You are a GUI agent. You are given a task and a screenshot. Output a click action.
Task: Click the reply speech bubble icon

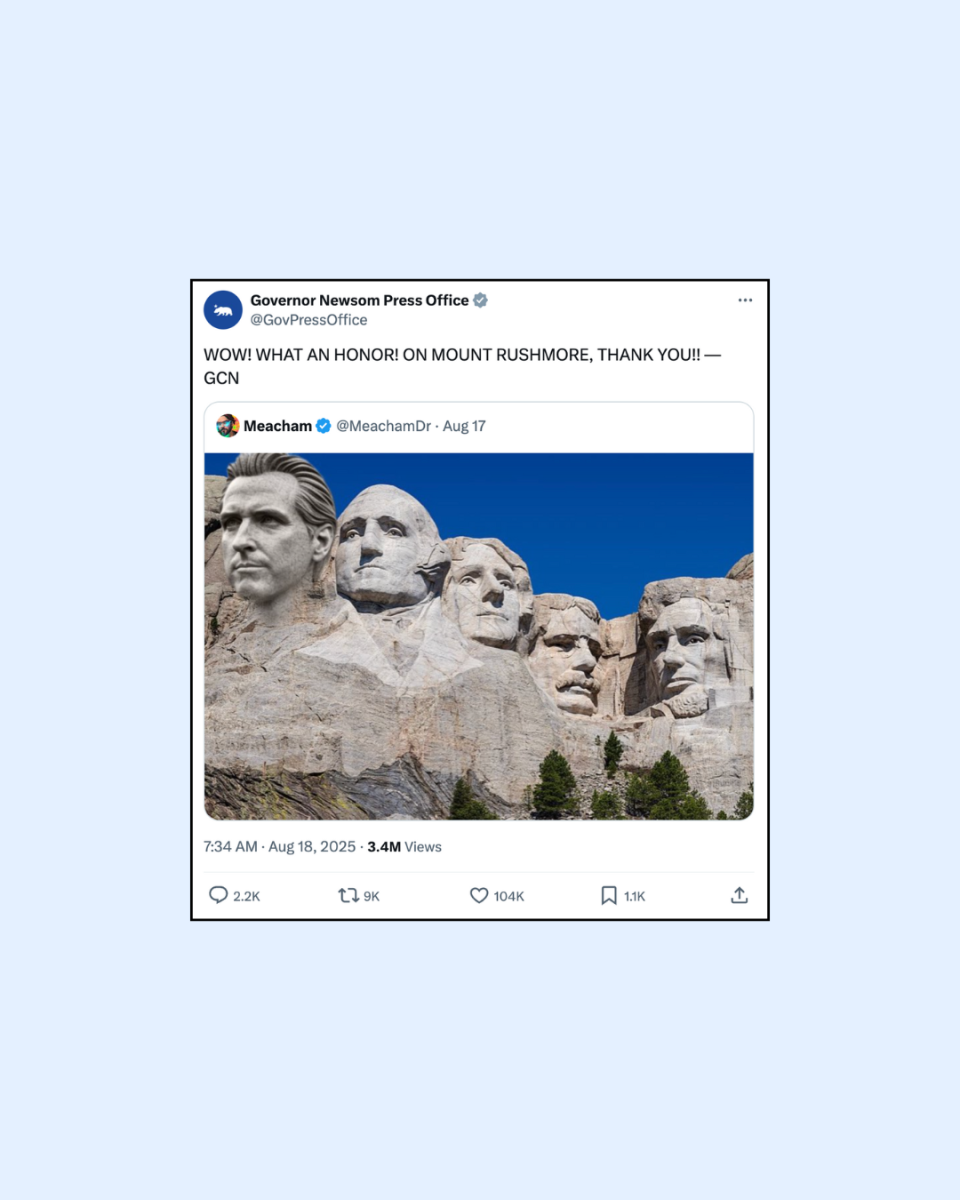[x=218, y=895]
